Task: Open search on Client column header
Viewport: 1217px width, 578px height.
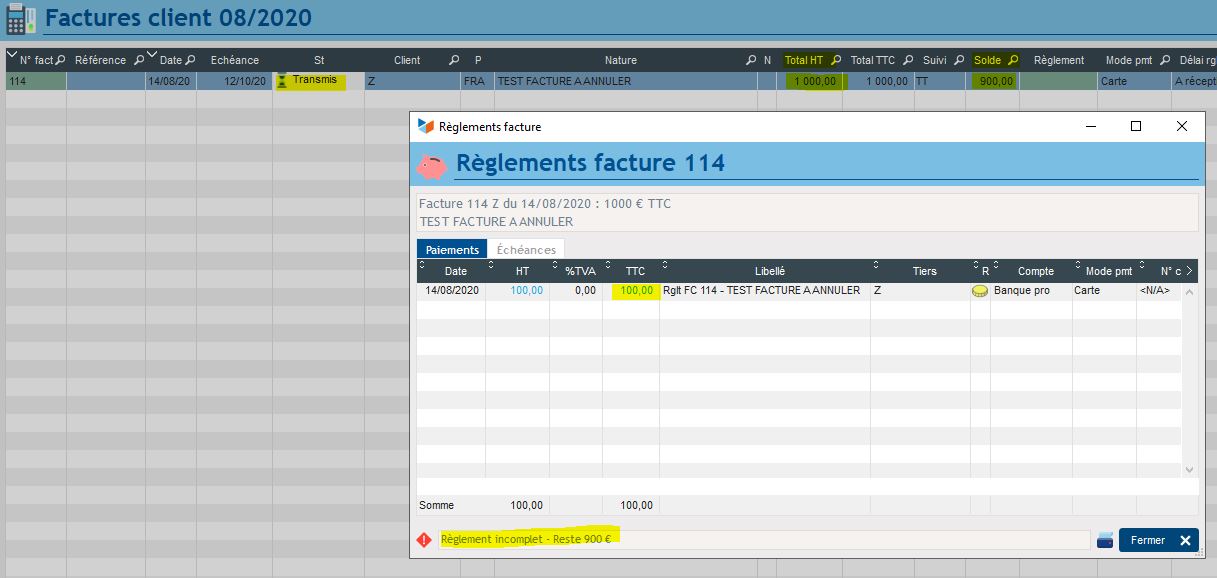Action: pos(454,60)
